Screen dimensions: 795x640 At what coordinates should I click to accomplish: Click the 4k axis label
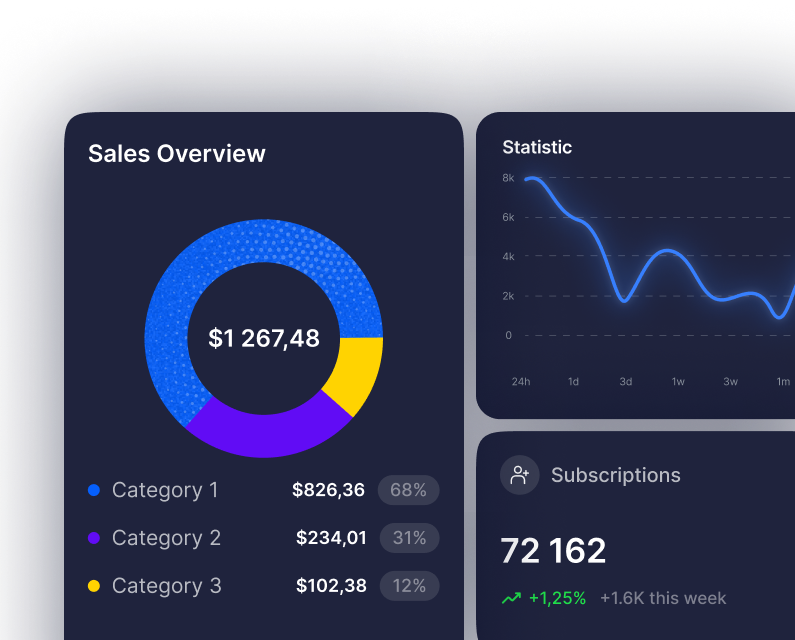(x=508, y=257)
